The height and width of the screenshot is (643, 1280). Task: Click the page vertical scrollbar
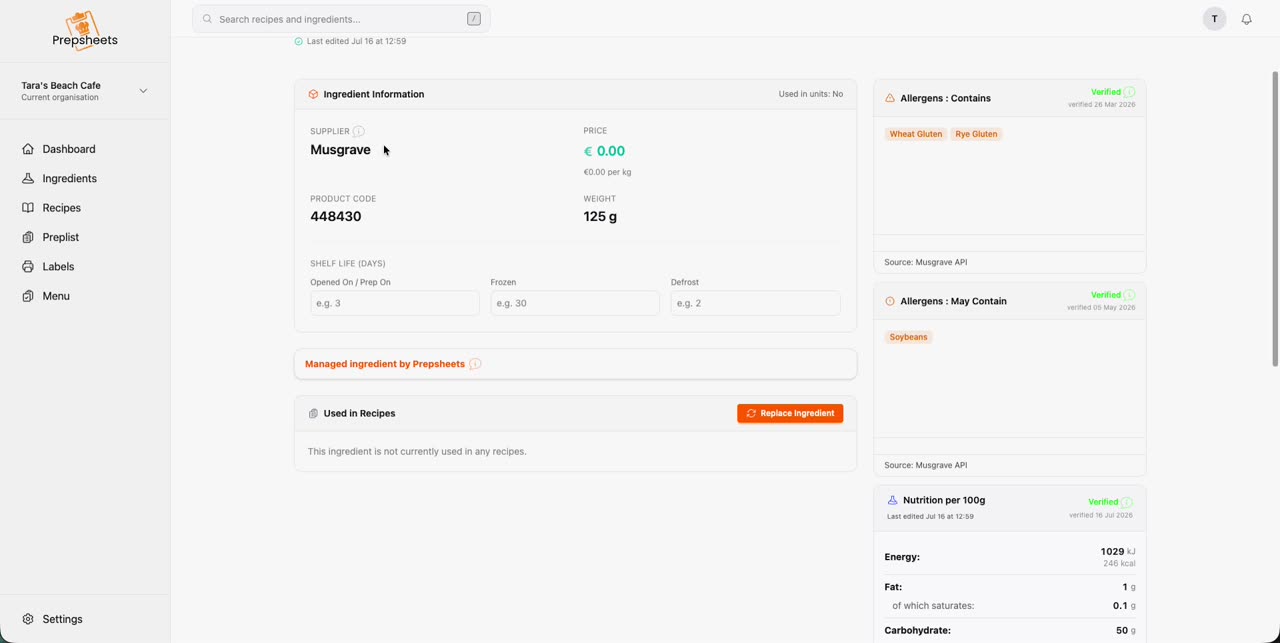pyautogui.click(x=1275, y=218)
